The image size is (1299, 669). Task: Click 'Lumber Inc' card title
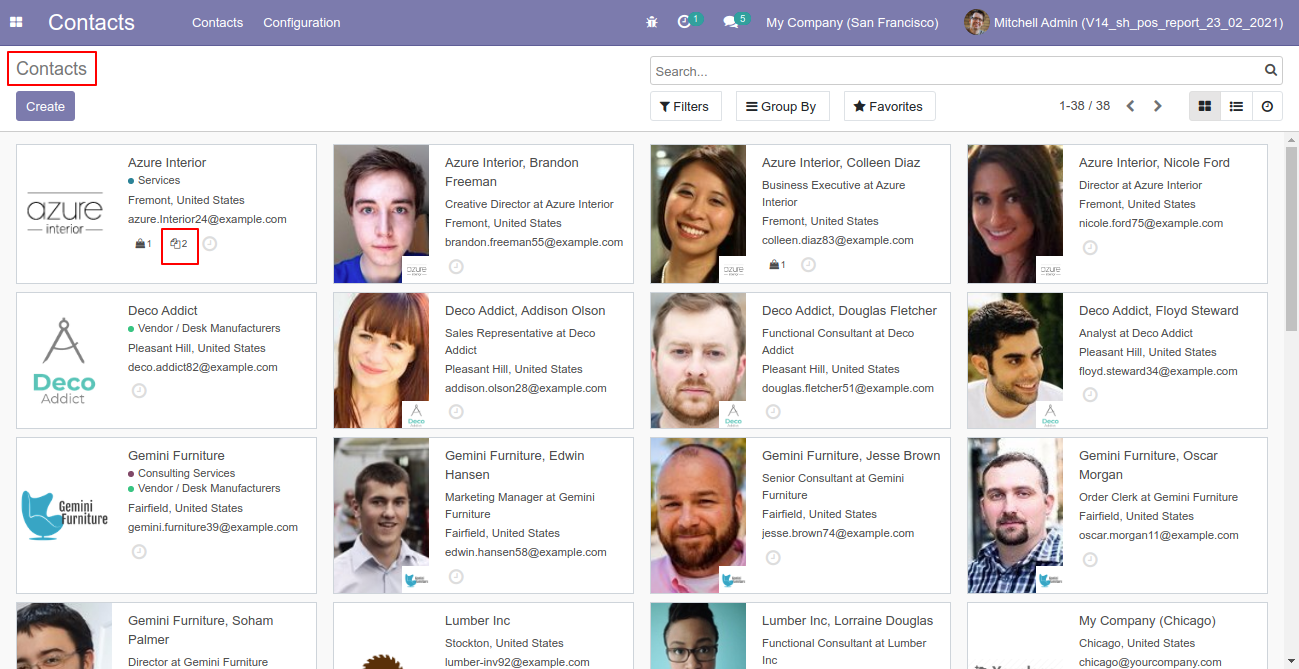tap(477, 620)
